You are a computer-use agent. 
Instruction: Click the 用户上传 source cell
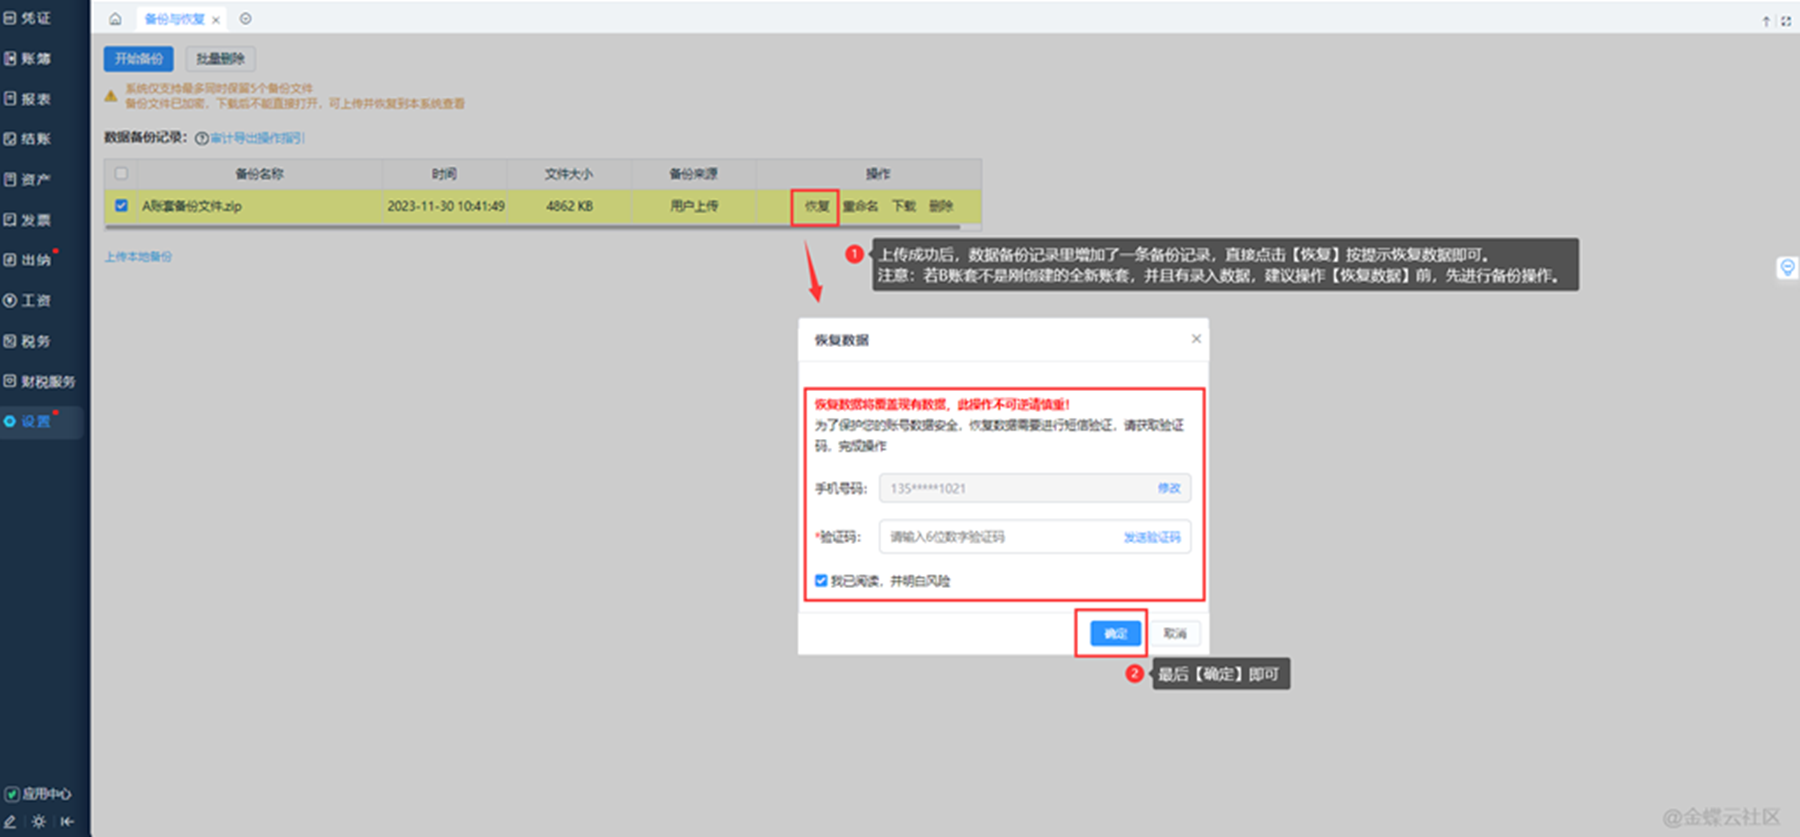[x=694, y=206]
